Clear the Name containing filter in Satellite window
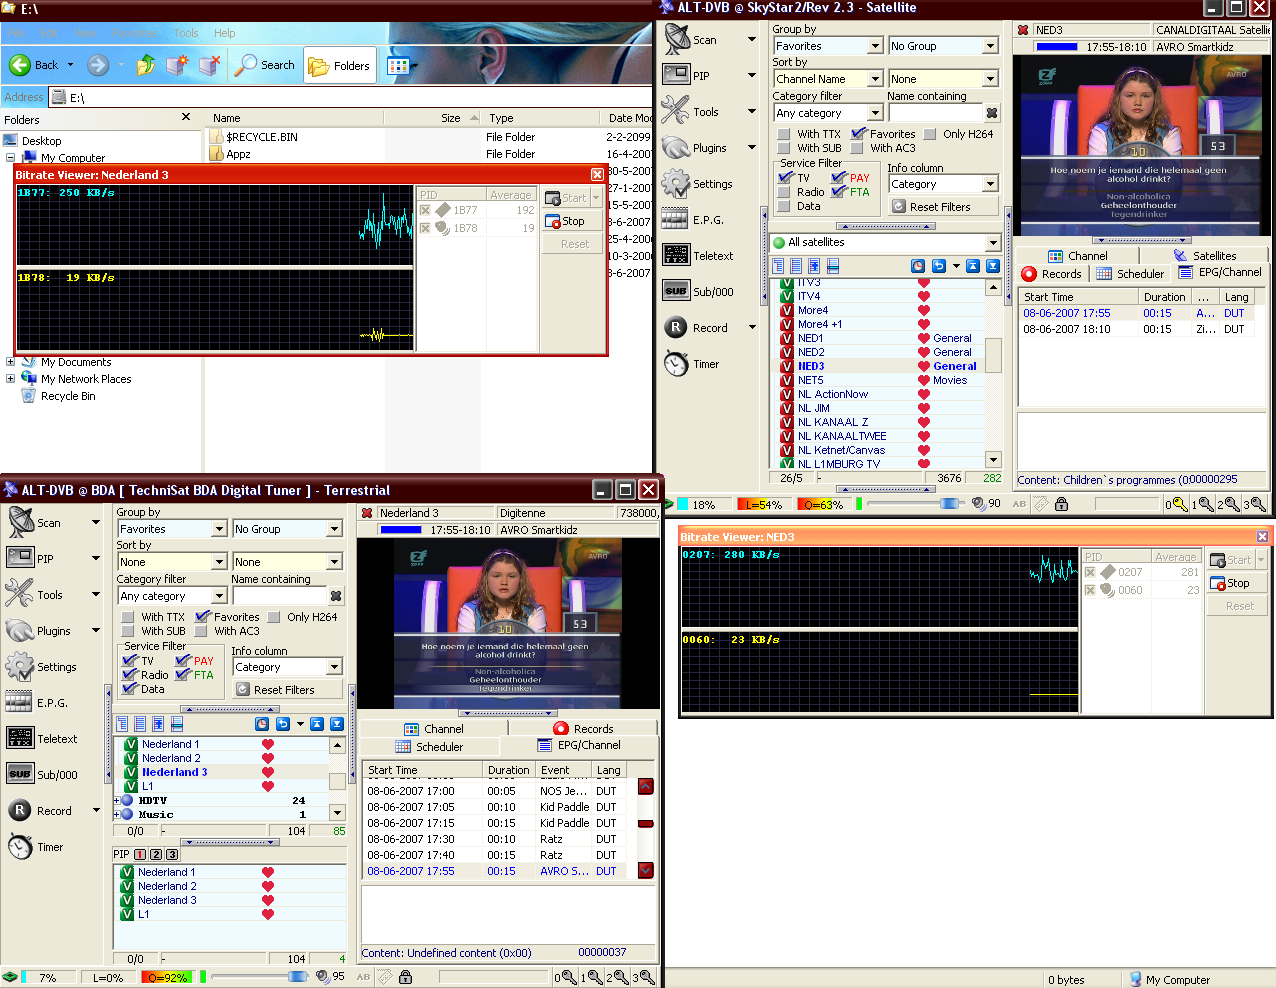 (x=992, y=113)
